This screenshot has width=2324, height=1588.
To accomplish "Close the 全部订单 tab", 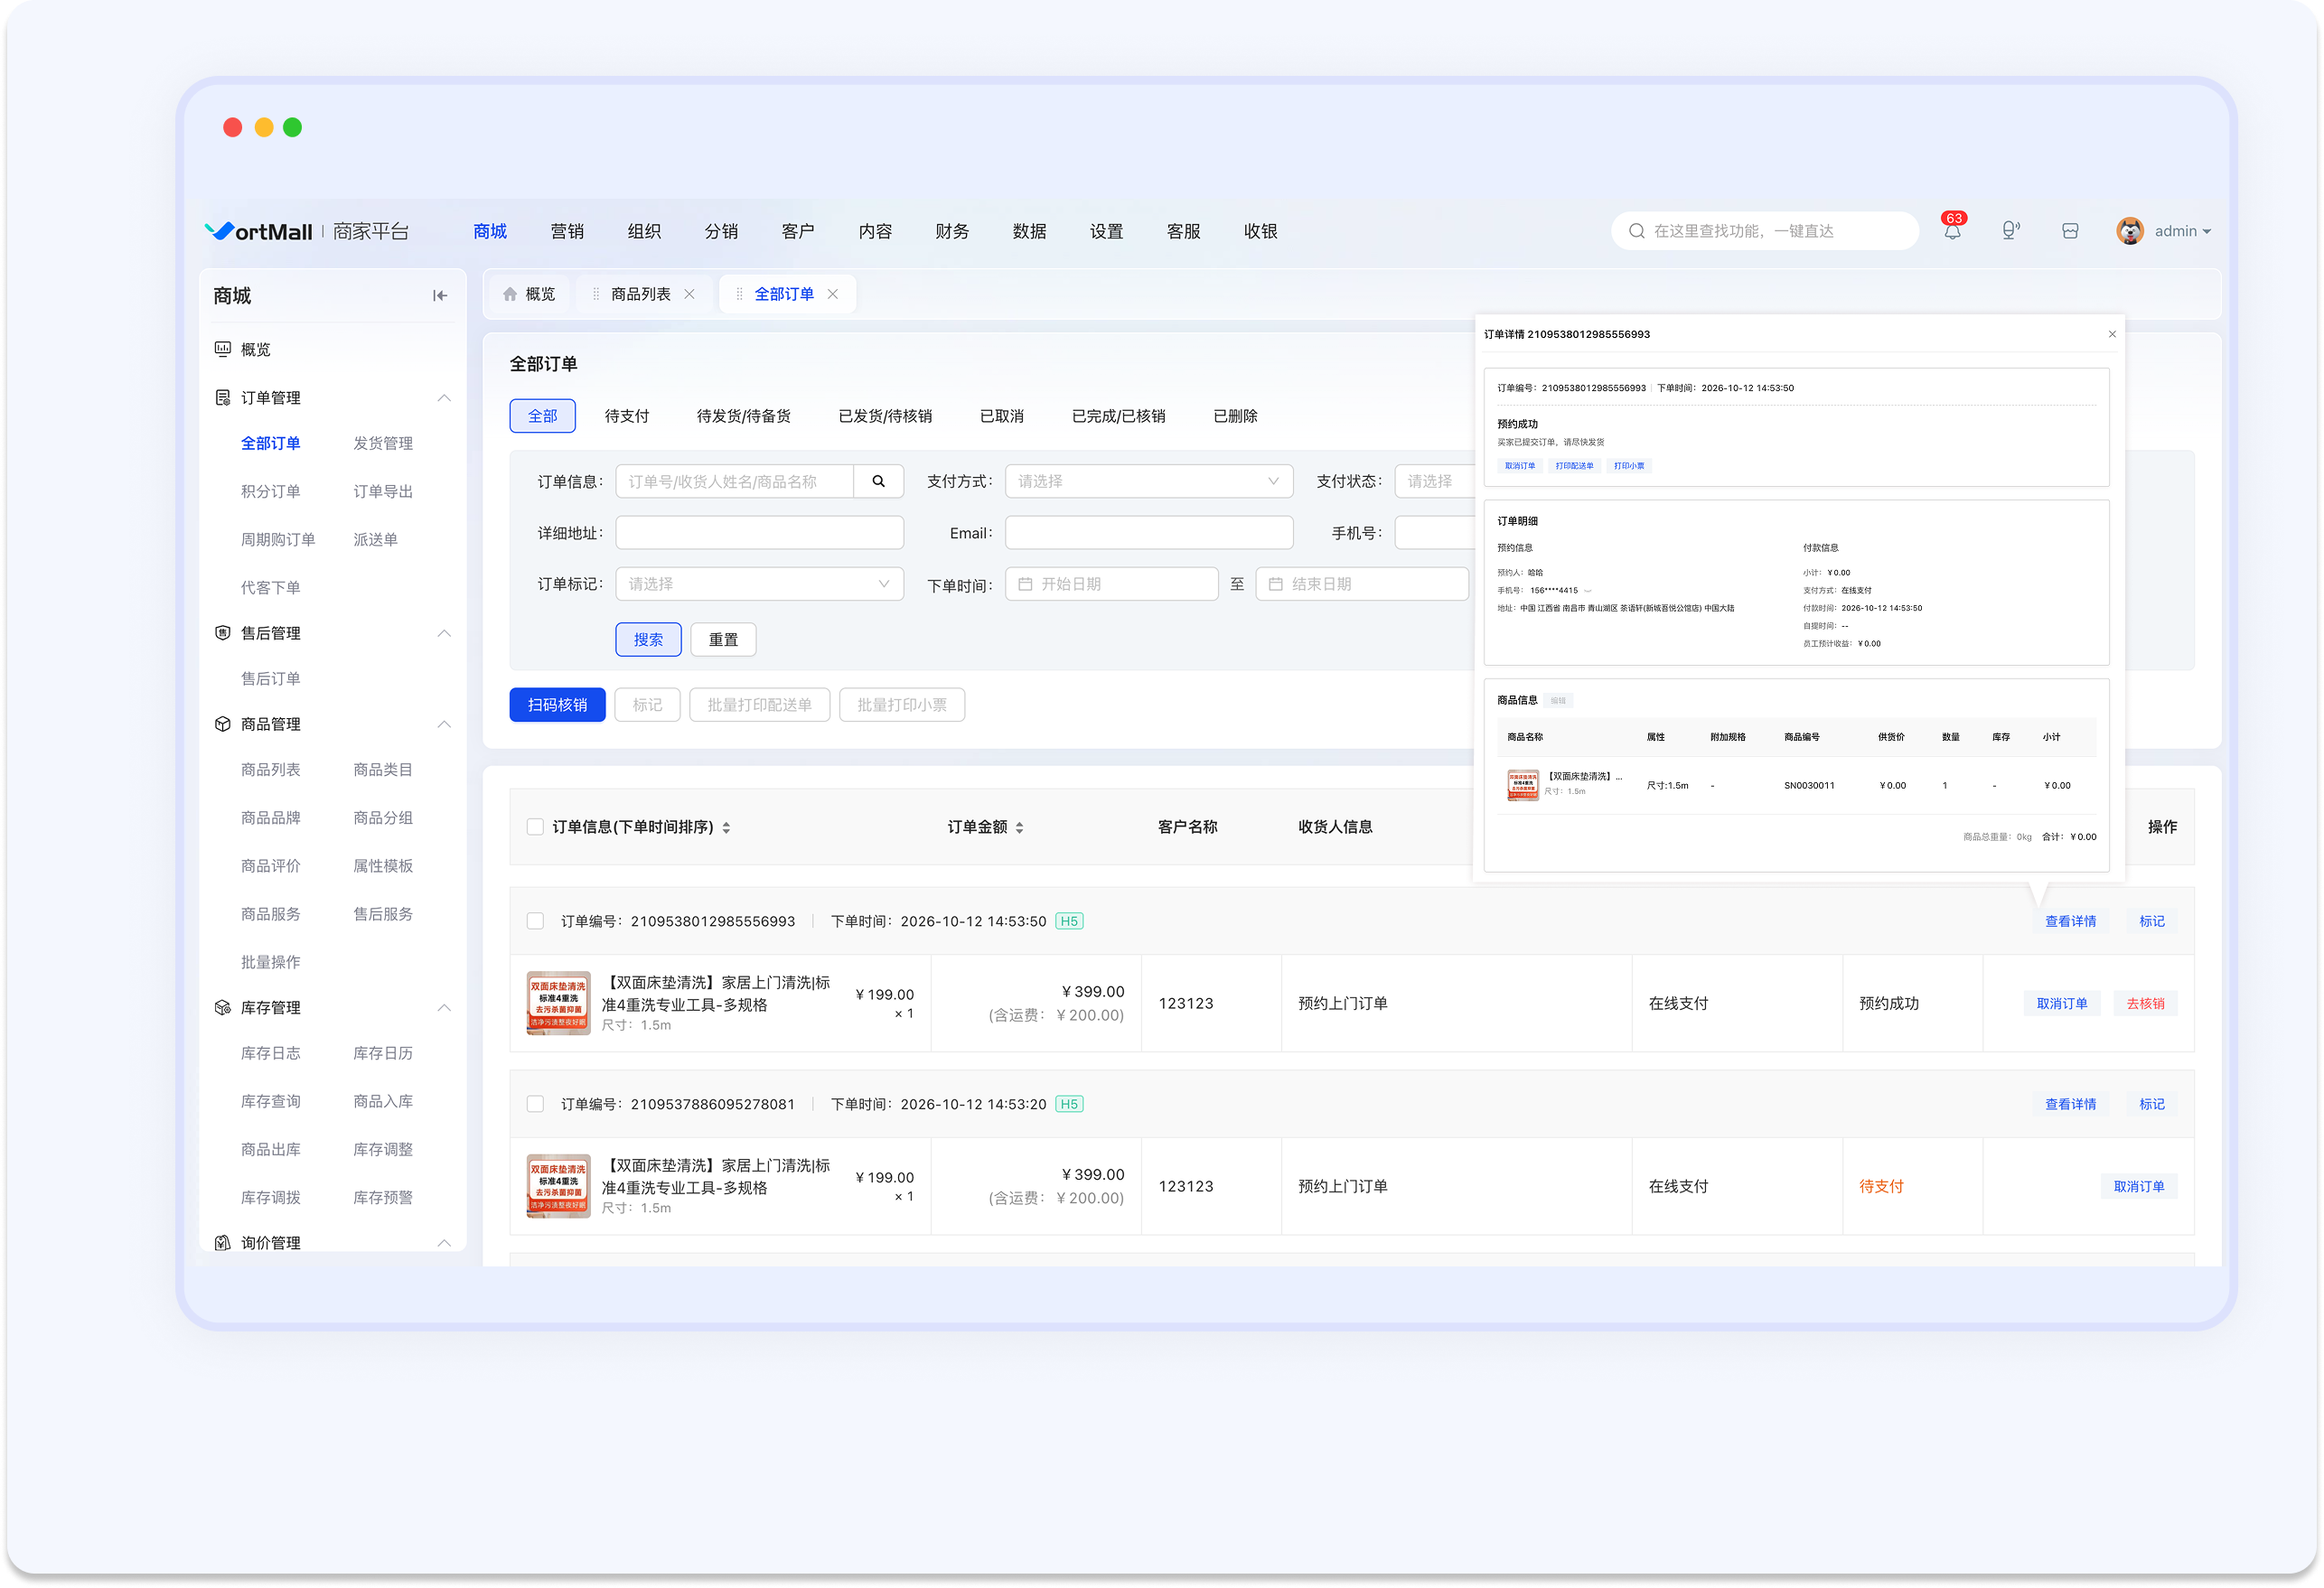I will point(832,294).
